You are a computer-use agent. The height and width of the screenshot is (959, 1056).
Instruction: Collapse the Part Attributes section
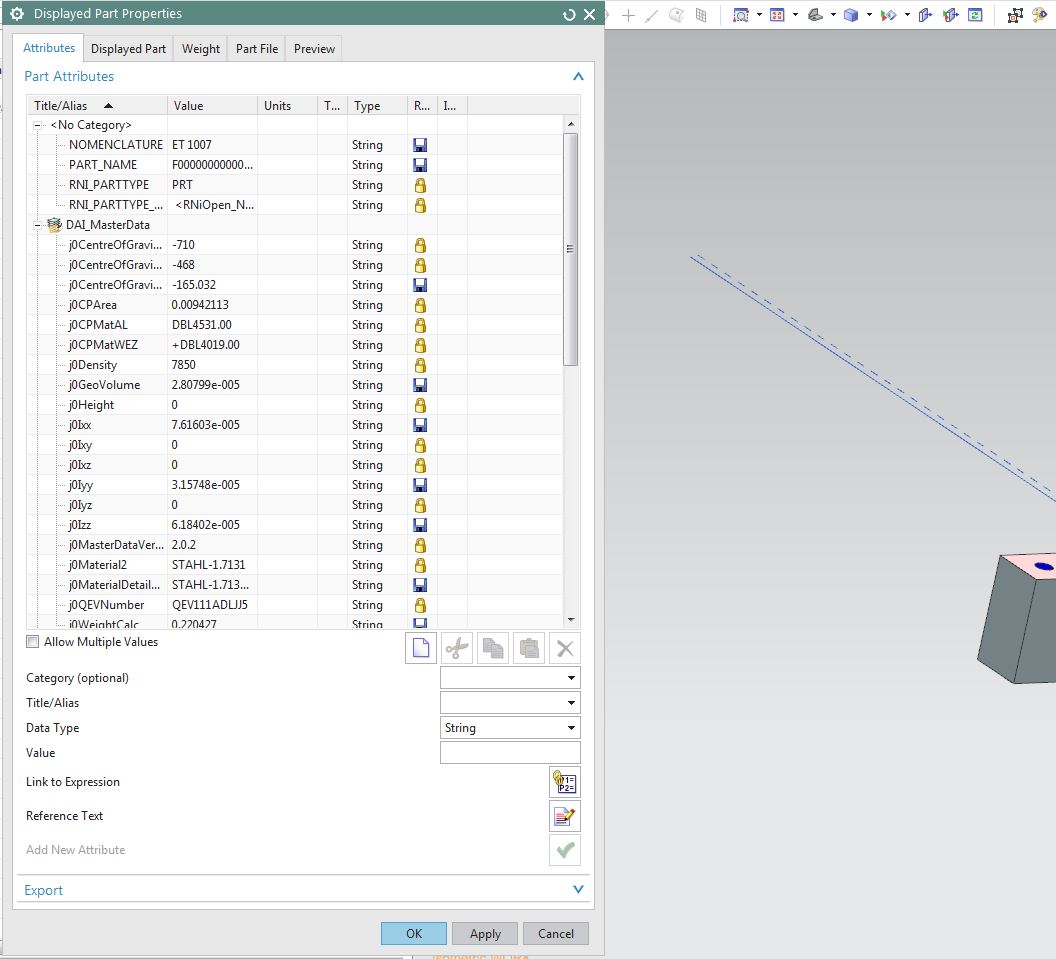click(578, 76)
